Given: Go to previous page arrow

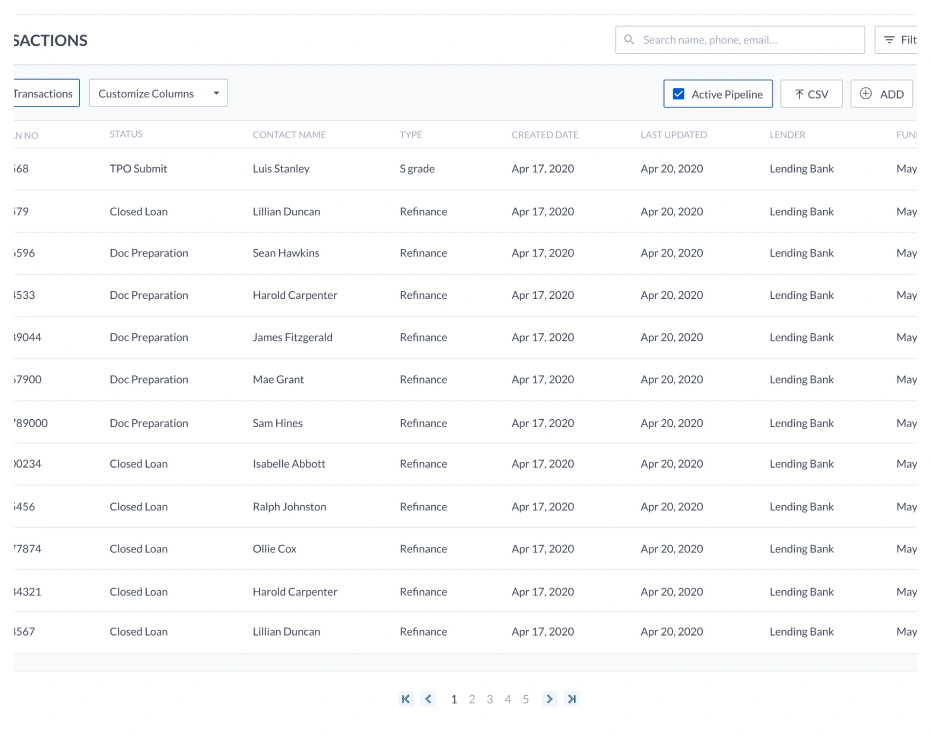Looking at the screenshot, I should [x=429, y=699].
